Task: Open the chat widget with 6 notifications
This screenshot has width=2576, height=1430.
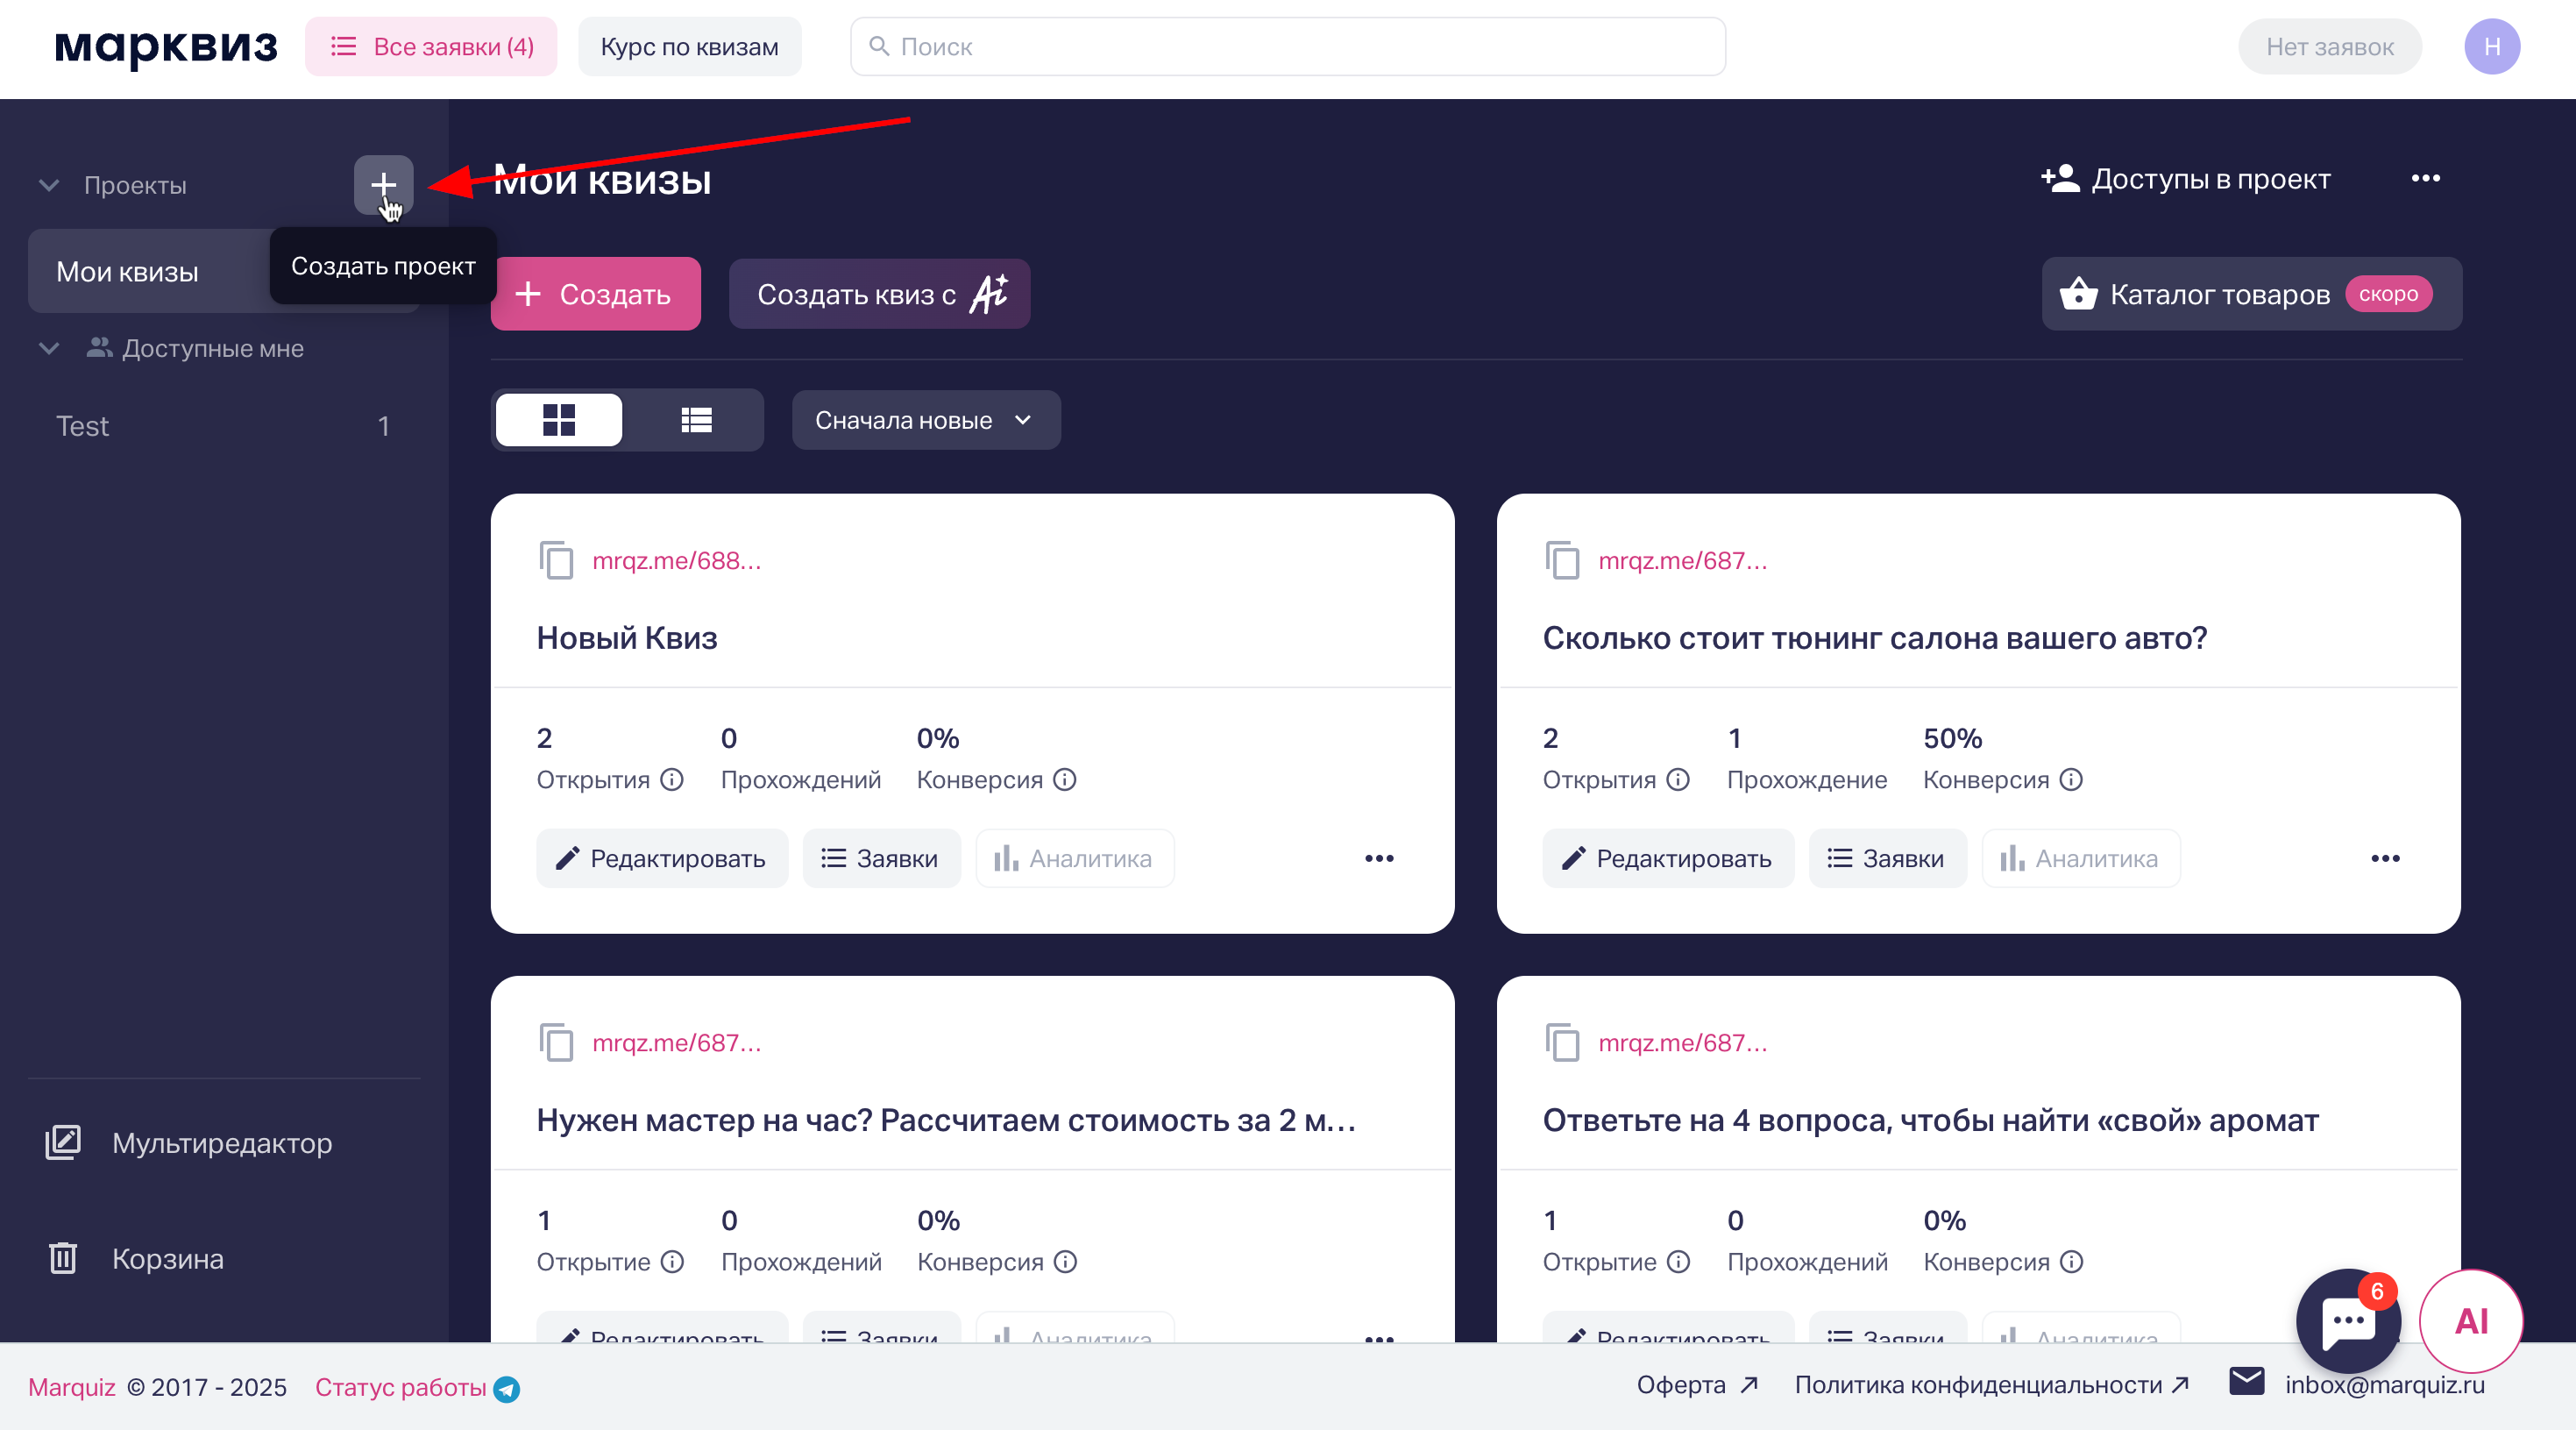Action: 2347,1321
